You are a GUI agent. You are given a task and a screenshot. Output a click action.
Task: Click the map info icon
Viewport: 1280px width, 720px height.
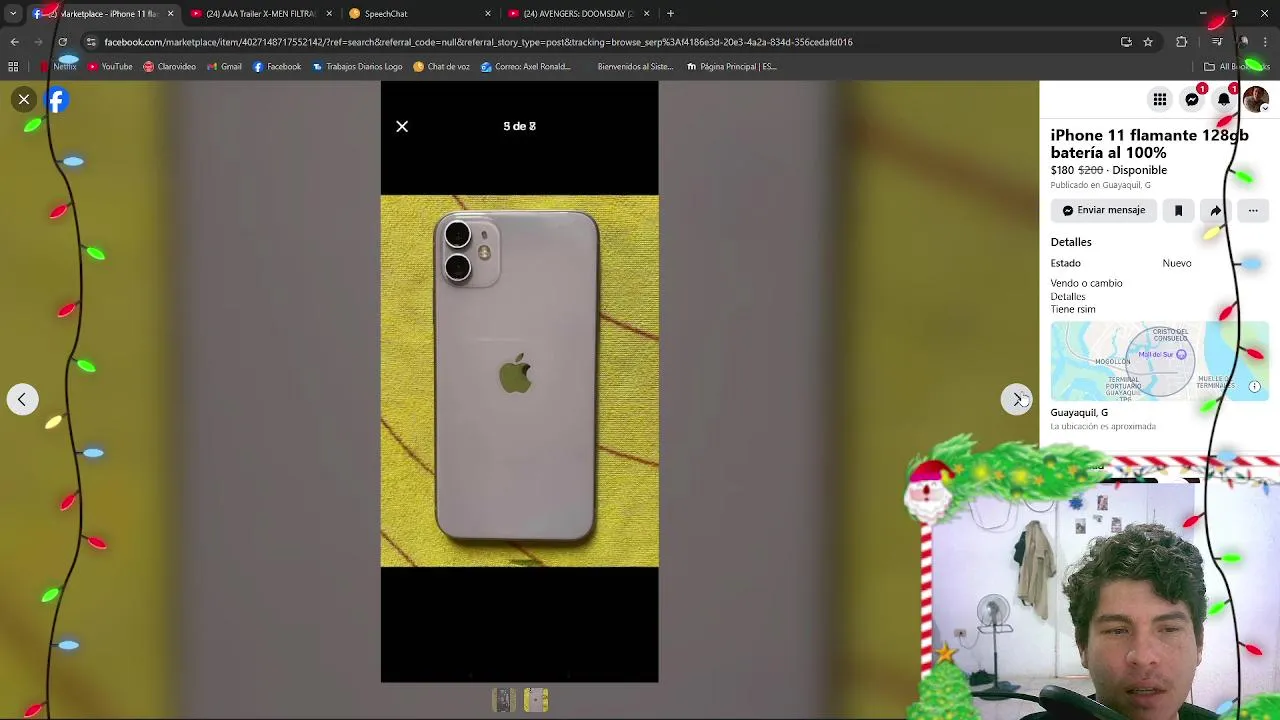point(1254,386)
